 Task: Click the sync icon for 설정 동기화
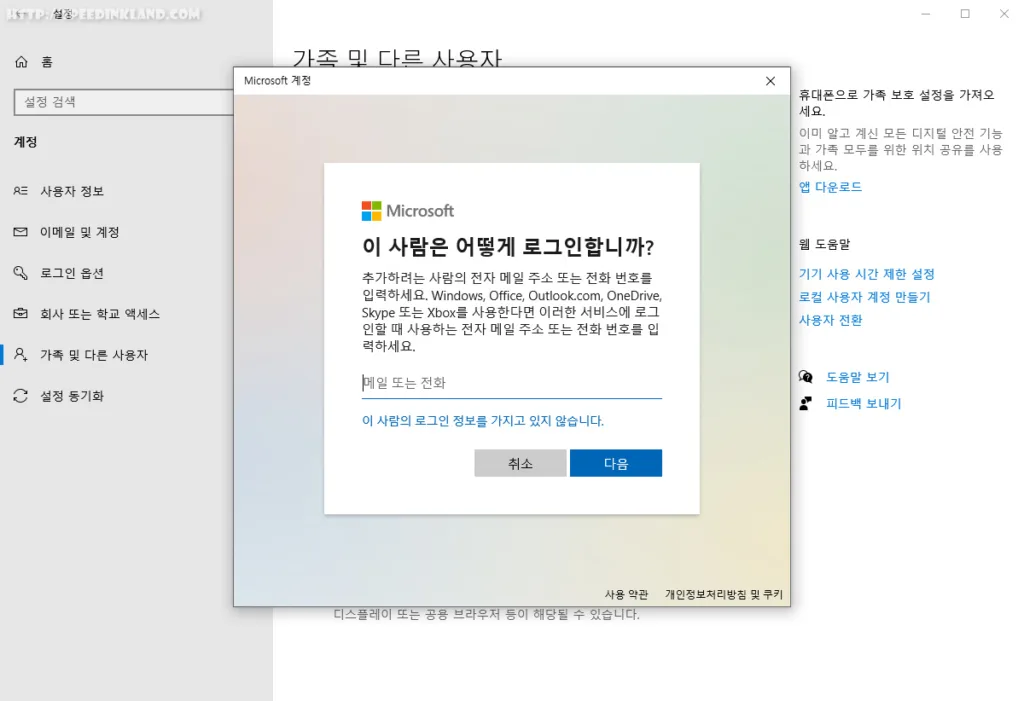point(21,396)
